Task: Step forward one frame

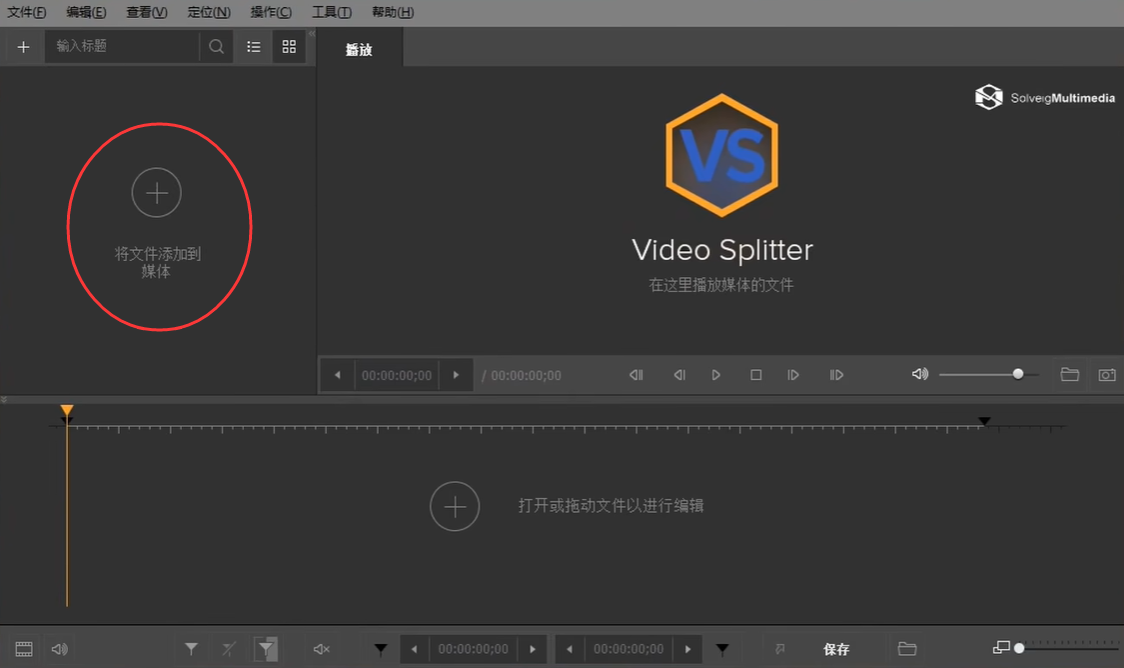Action: coord(793,375)
